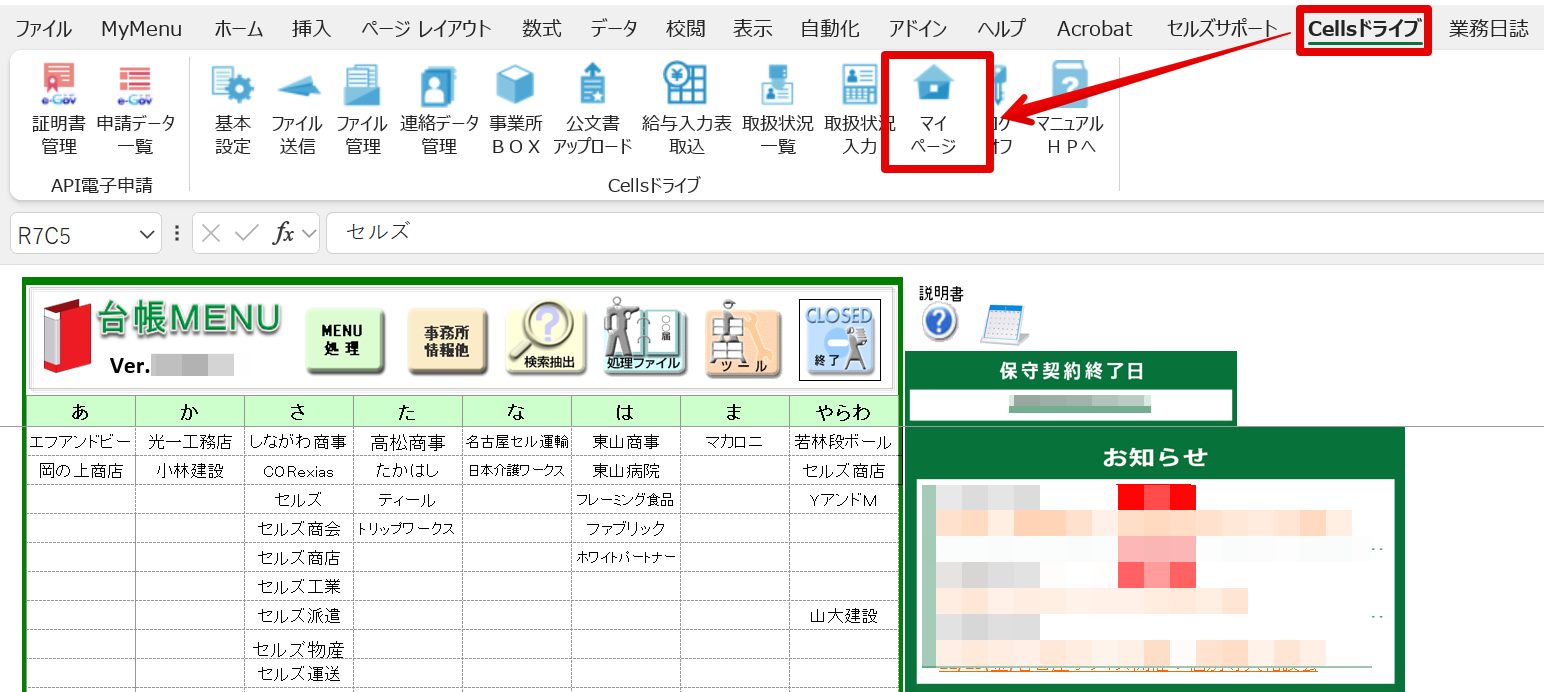Select the は column header
The height and width of the screenshot is (692, 1544).
[x=626, y=411]
